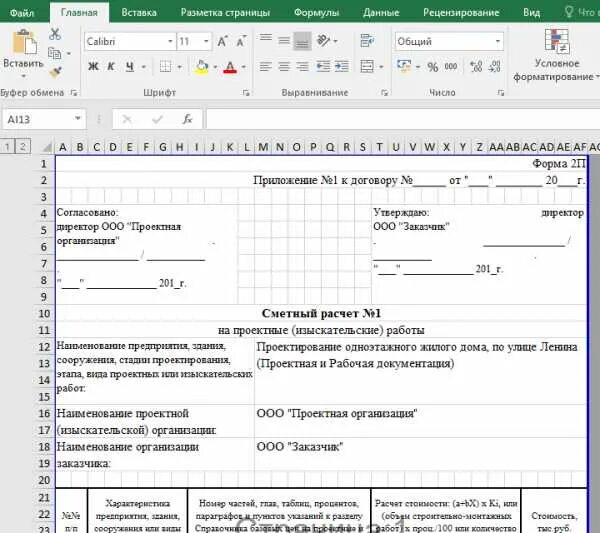Apply thousands separator (000) format
Viewport: 600px width, 533px height.
click(x=451, y=67)
